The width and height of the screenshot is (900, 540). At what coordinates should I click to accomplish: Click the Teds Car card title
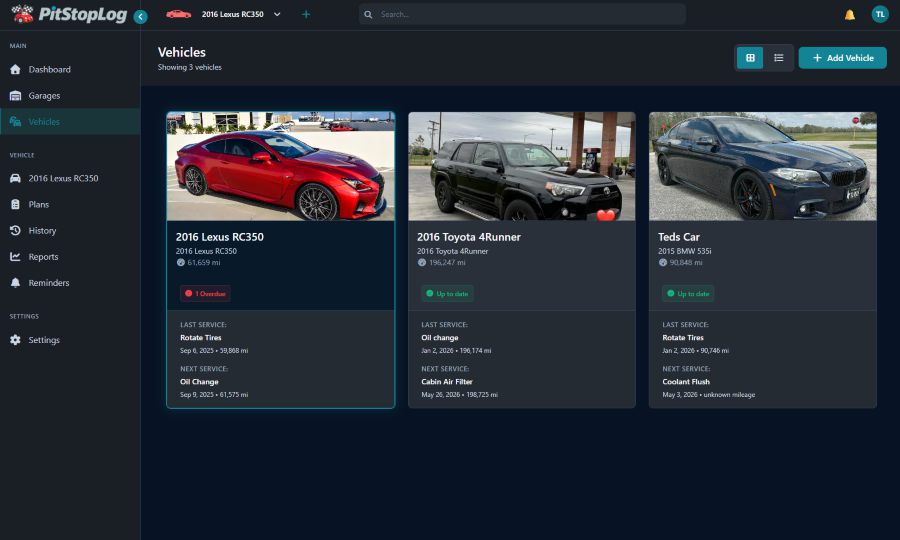coord(678,237)
